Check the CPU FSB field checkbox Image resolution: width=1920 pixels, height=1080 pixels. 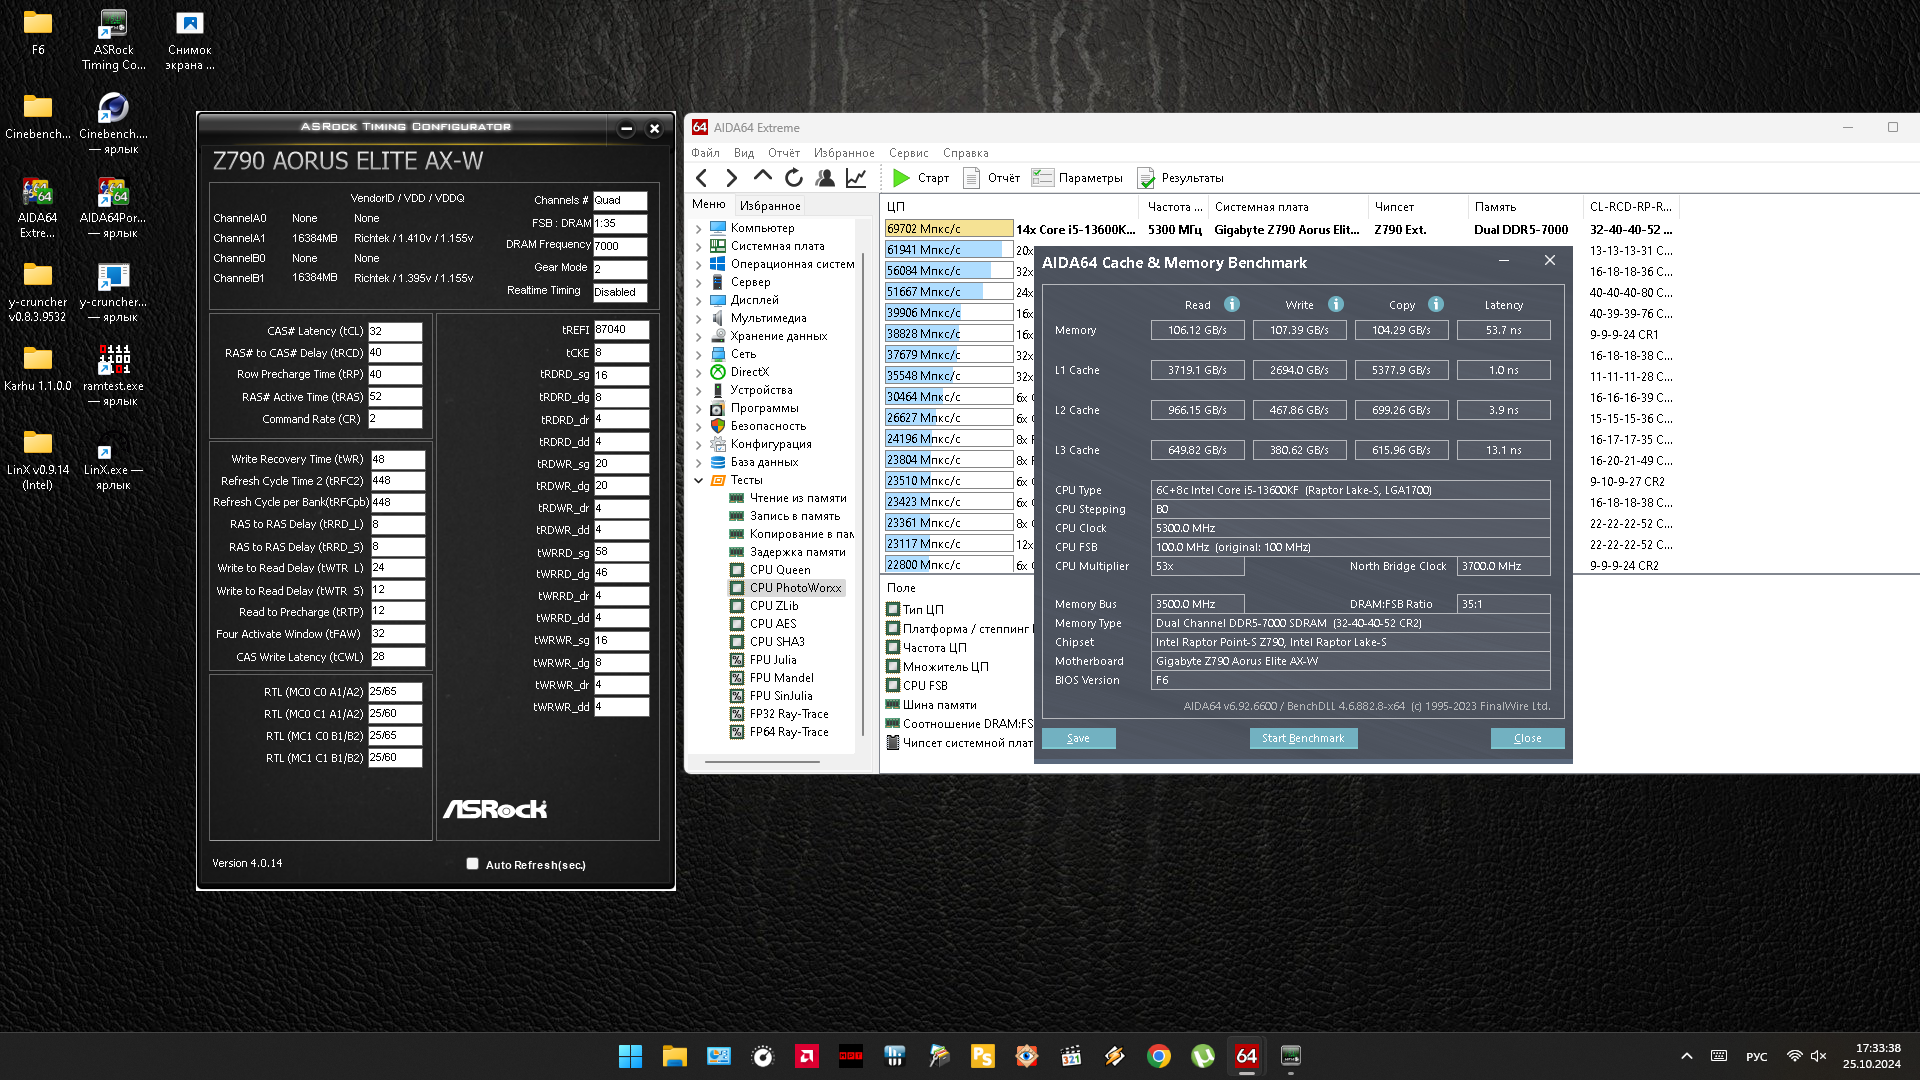point(893,686)
